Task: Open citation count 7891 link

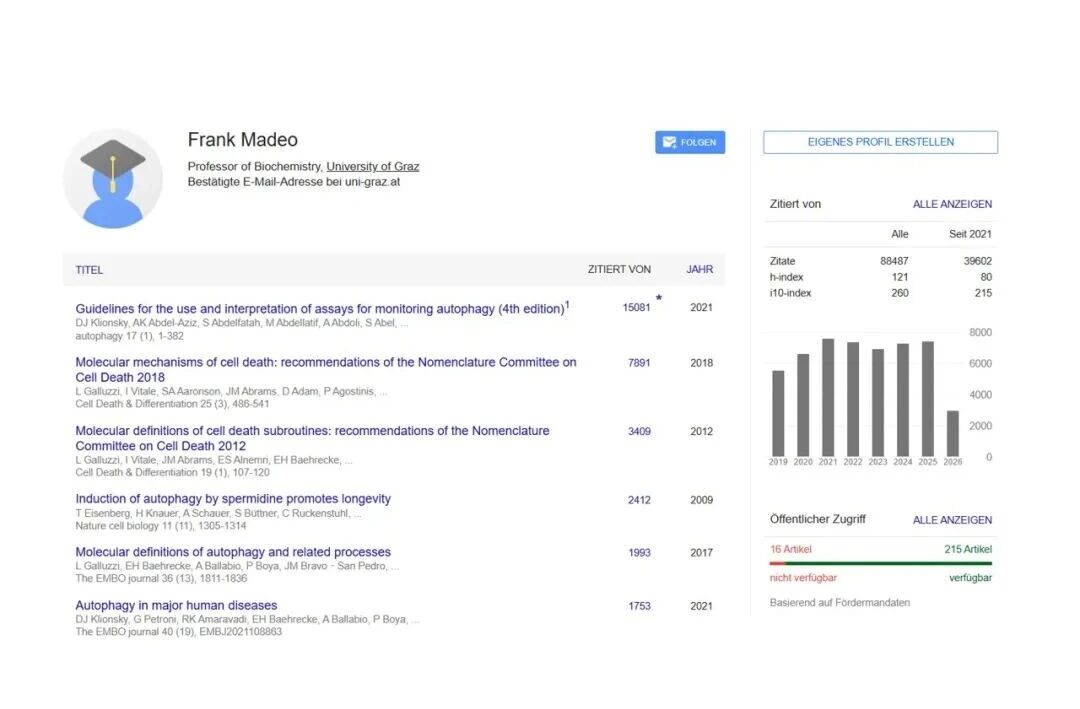Action: click(x=639, y=362)
